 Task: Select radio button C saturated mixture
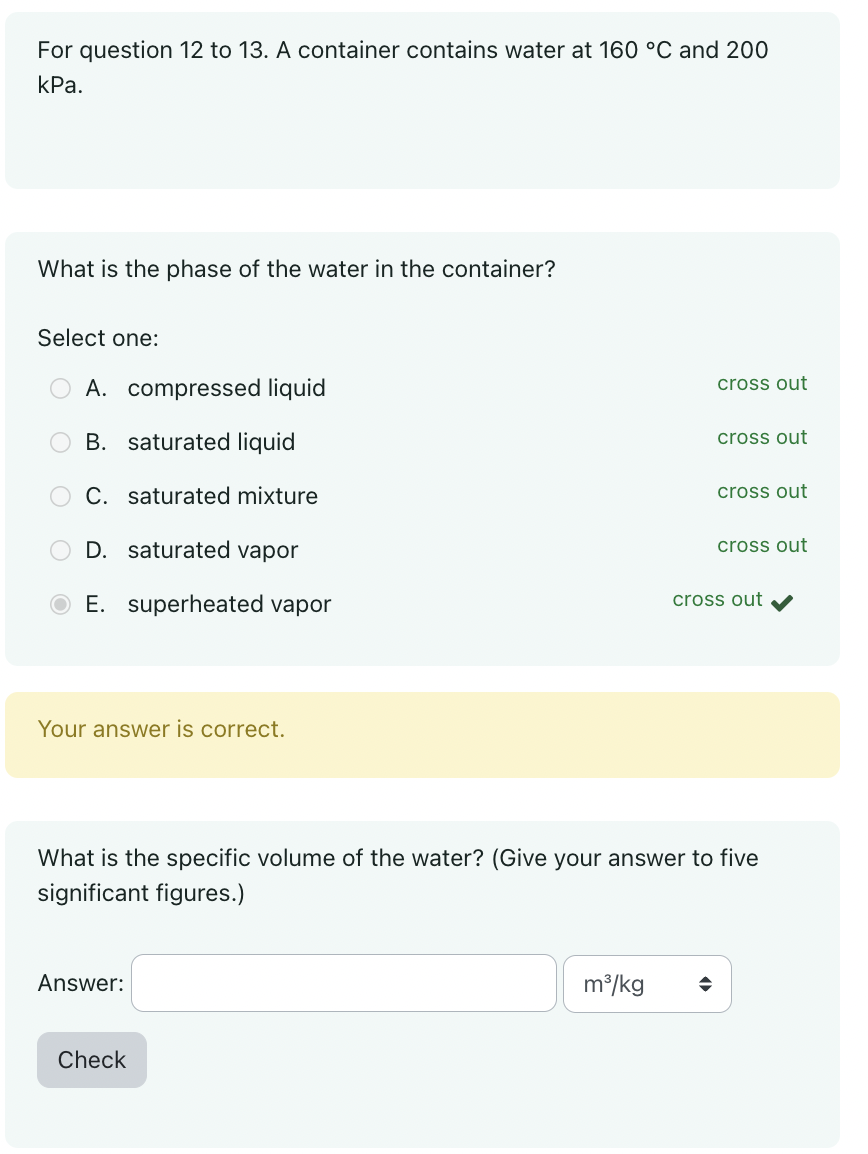click(x=60, y=496)
